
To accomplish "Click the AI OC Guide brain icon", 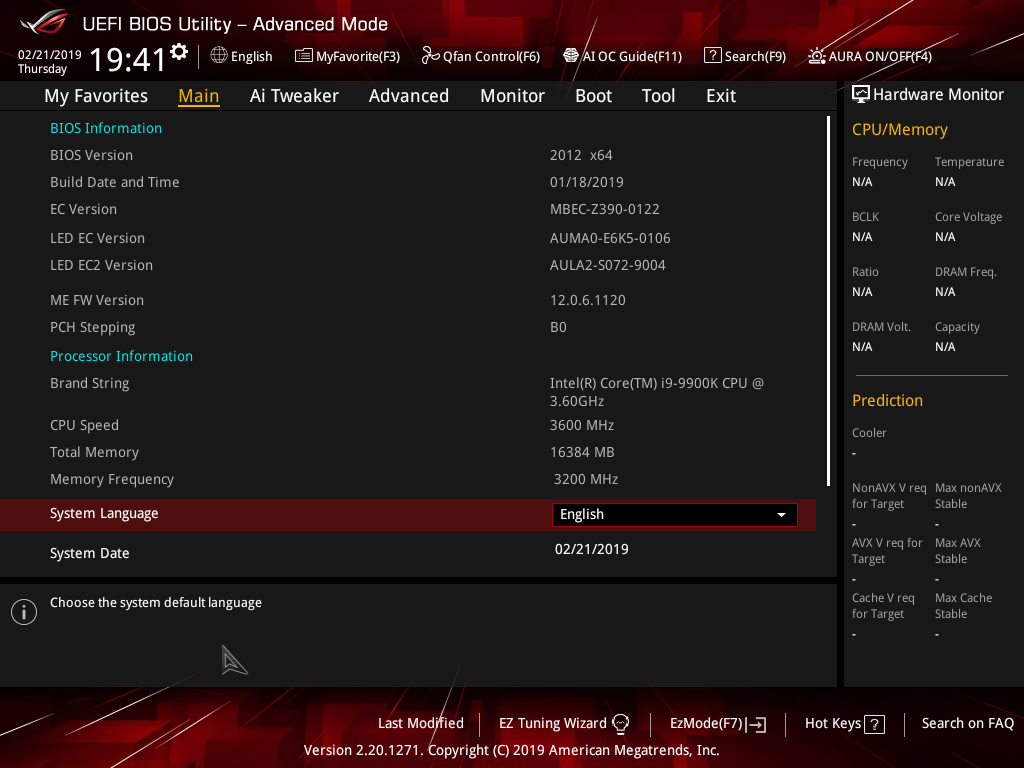I will [x=571, y=56].
